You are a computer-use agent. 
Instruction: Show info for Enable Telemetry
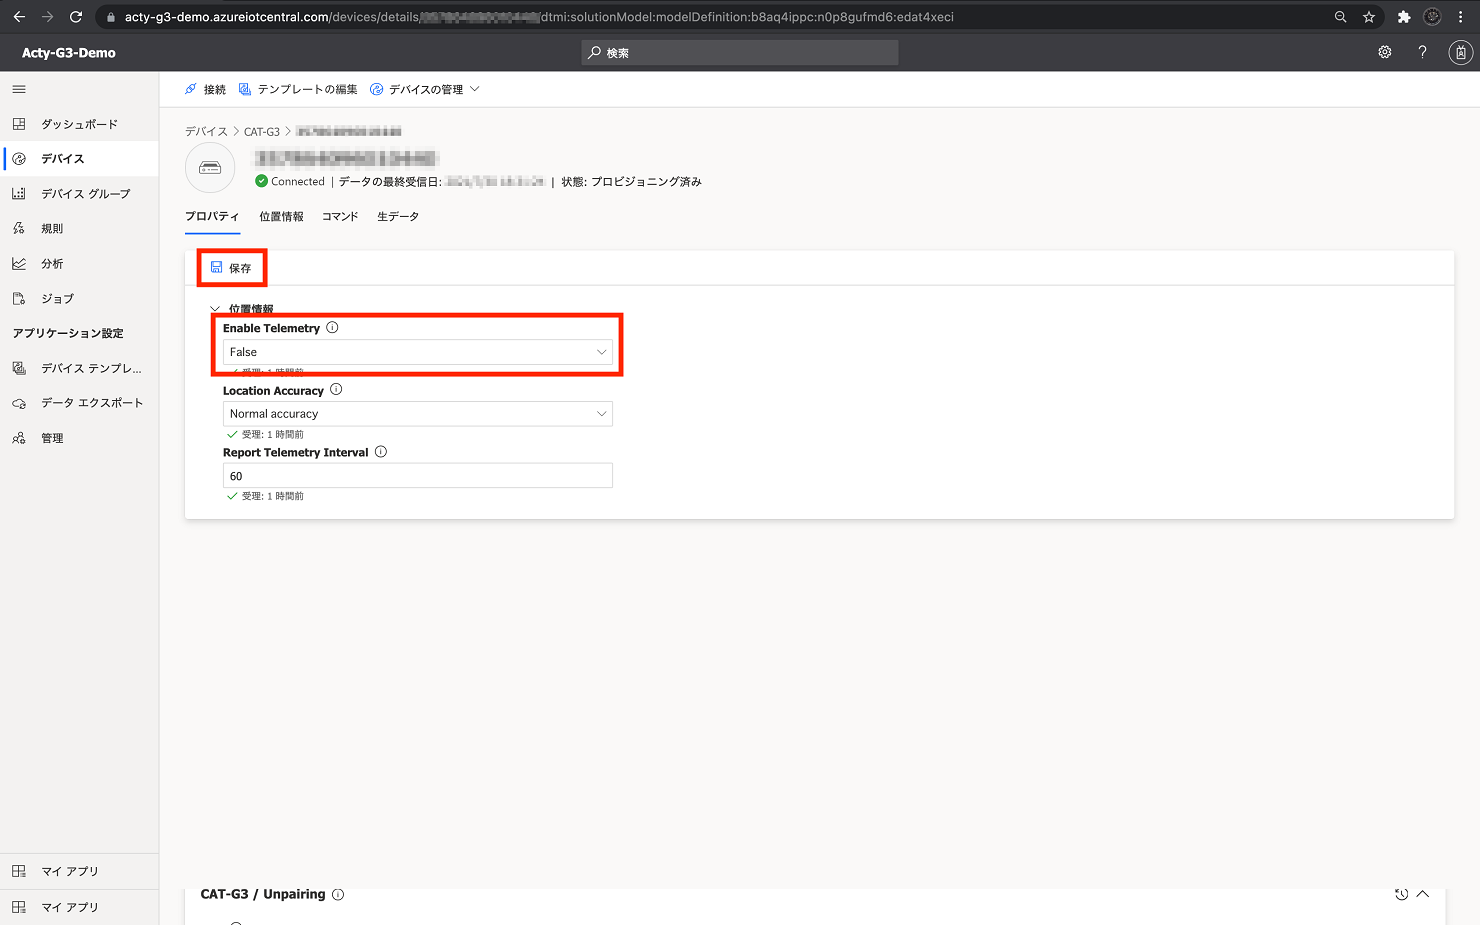[x=333, y=328]
